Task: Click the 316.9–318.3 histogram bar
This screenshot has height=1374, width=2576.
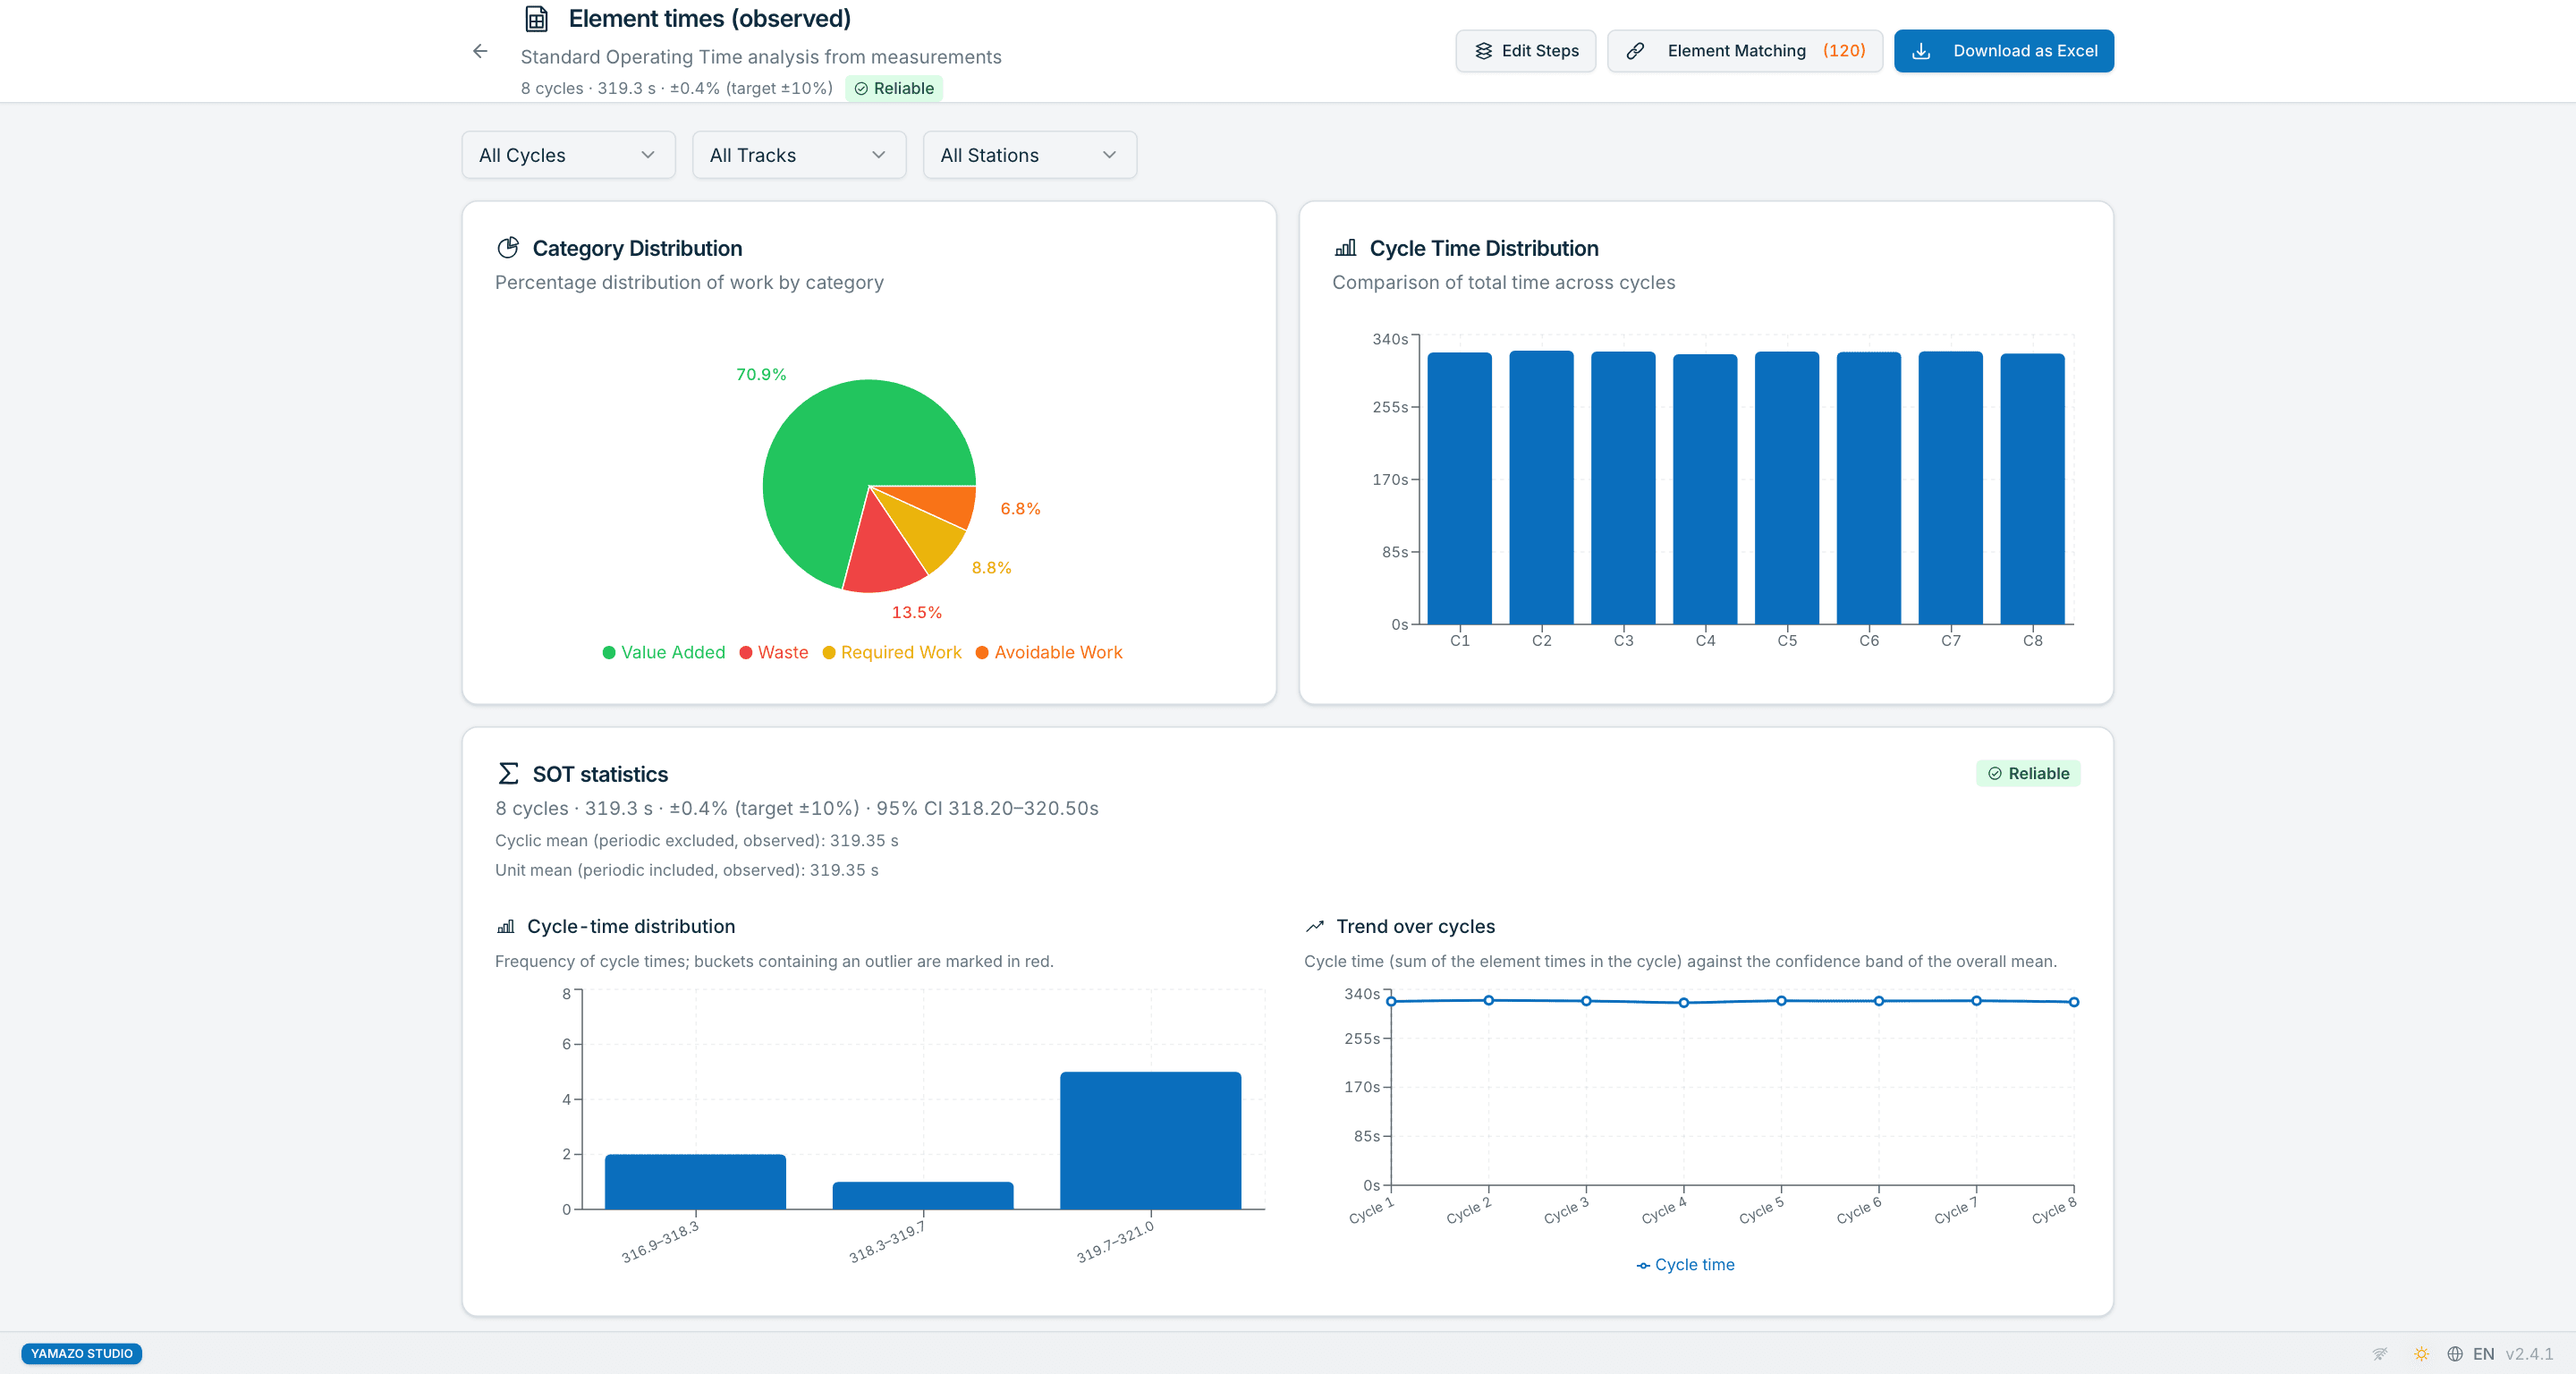Action: 695,1182
